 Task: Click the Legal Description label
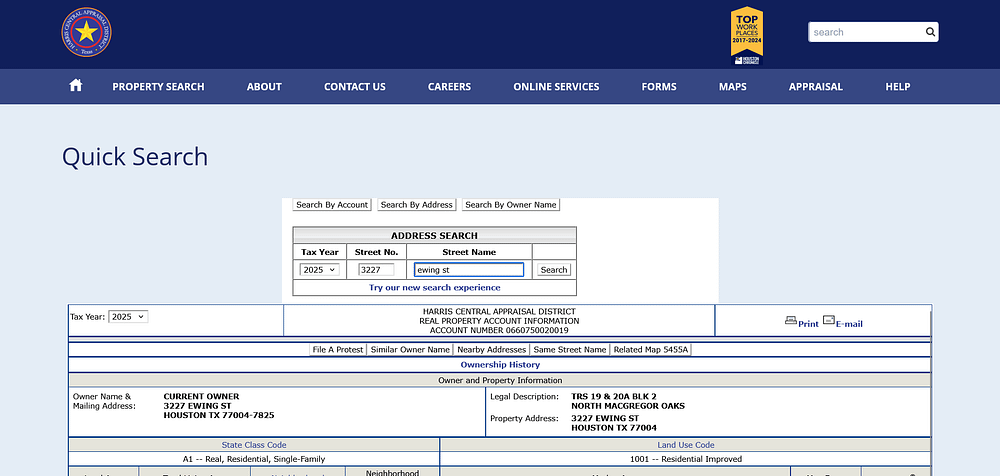tap(524, 397)
